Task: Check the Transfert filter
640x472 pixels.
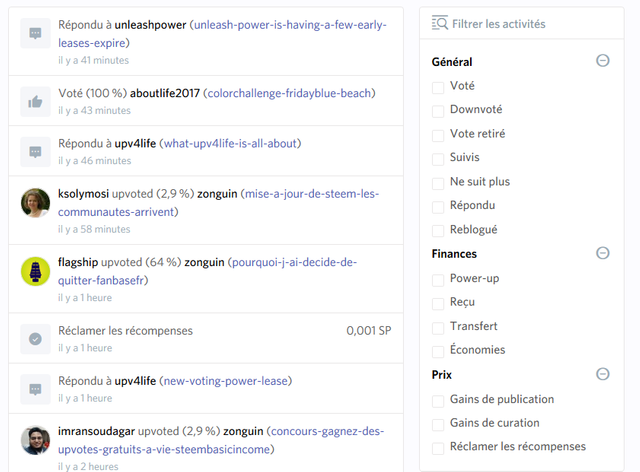Action: tap(438, 328)
